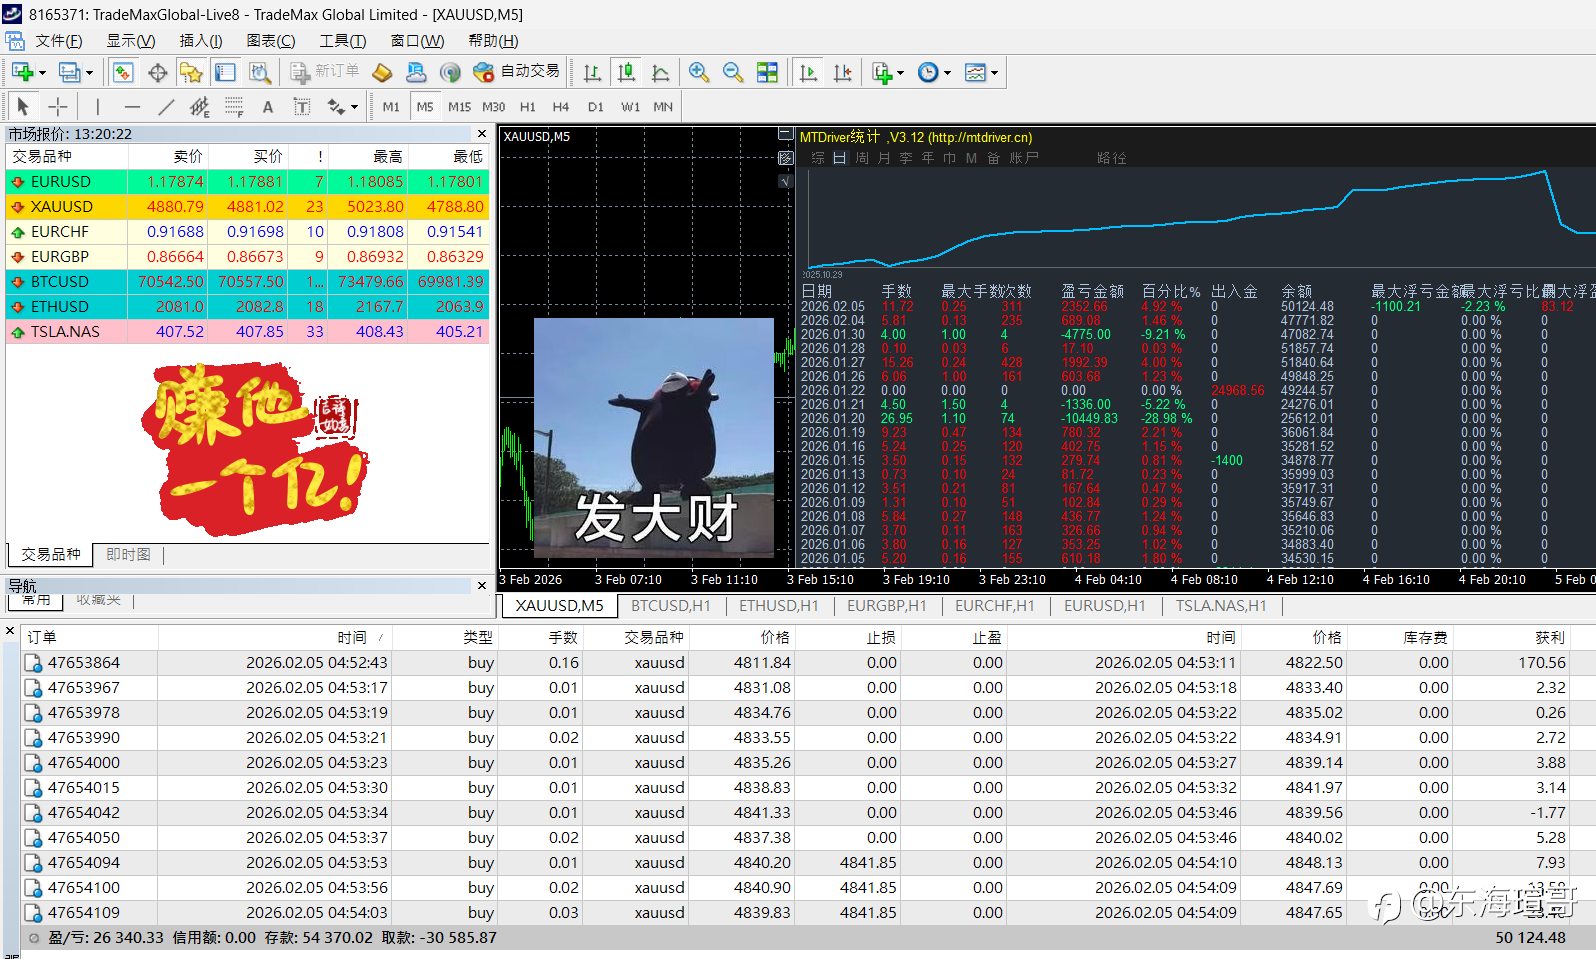Open the Strategy Tester magnifier icon
The image size is (1596, 959).
point(260,72)
